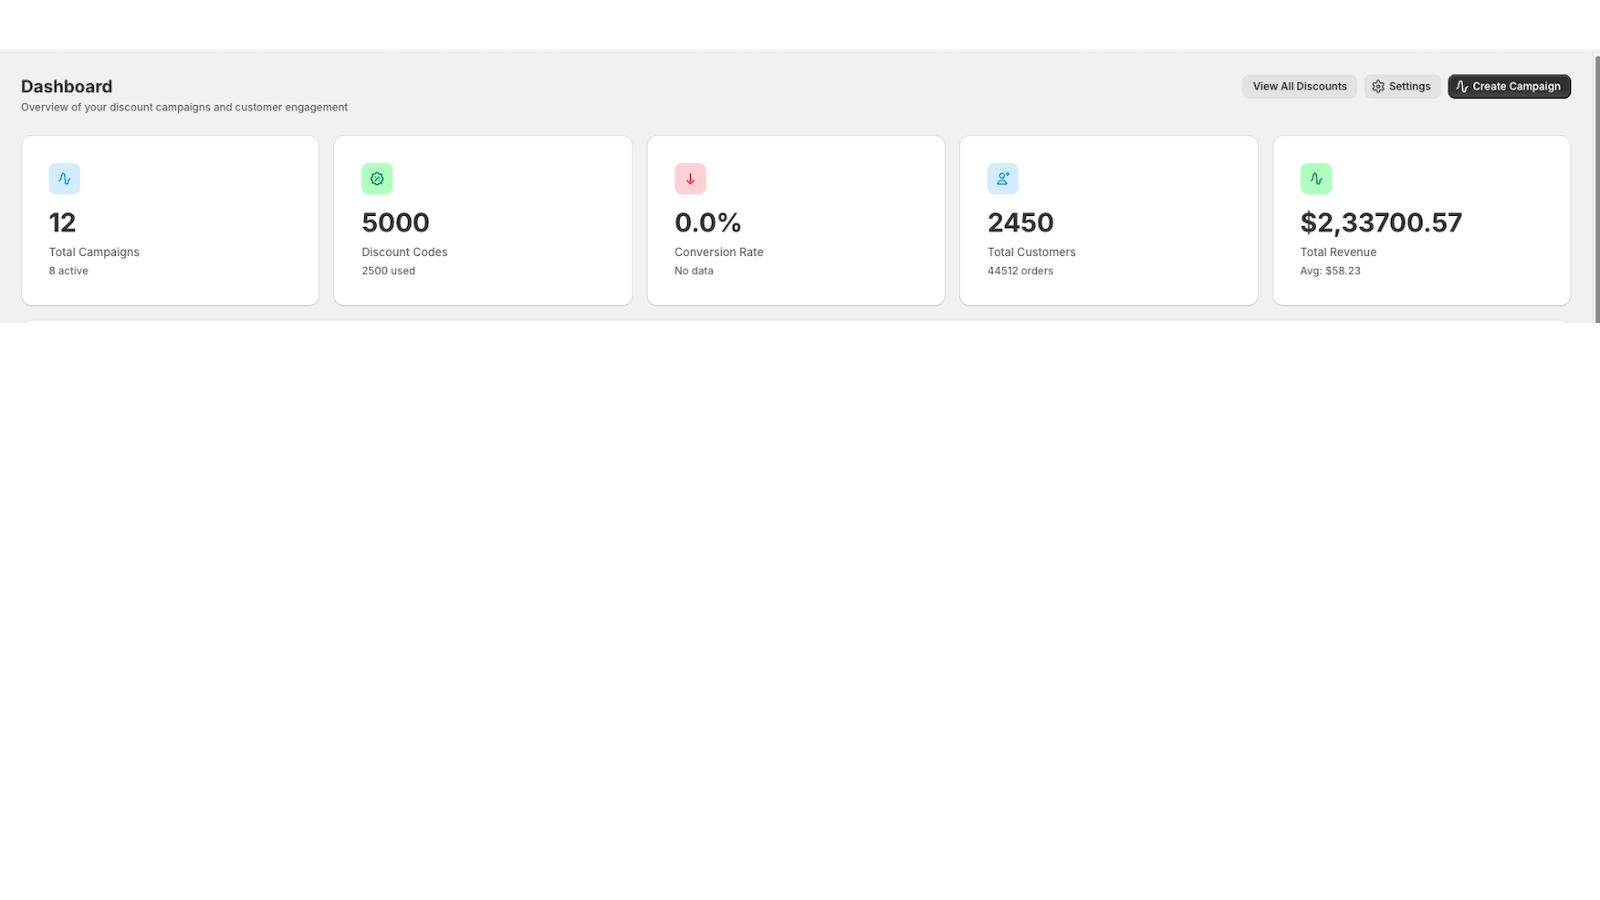Click the 12 campaigns value
The width and height of the screenshot is (1600, 900).
point(62,222)
